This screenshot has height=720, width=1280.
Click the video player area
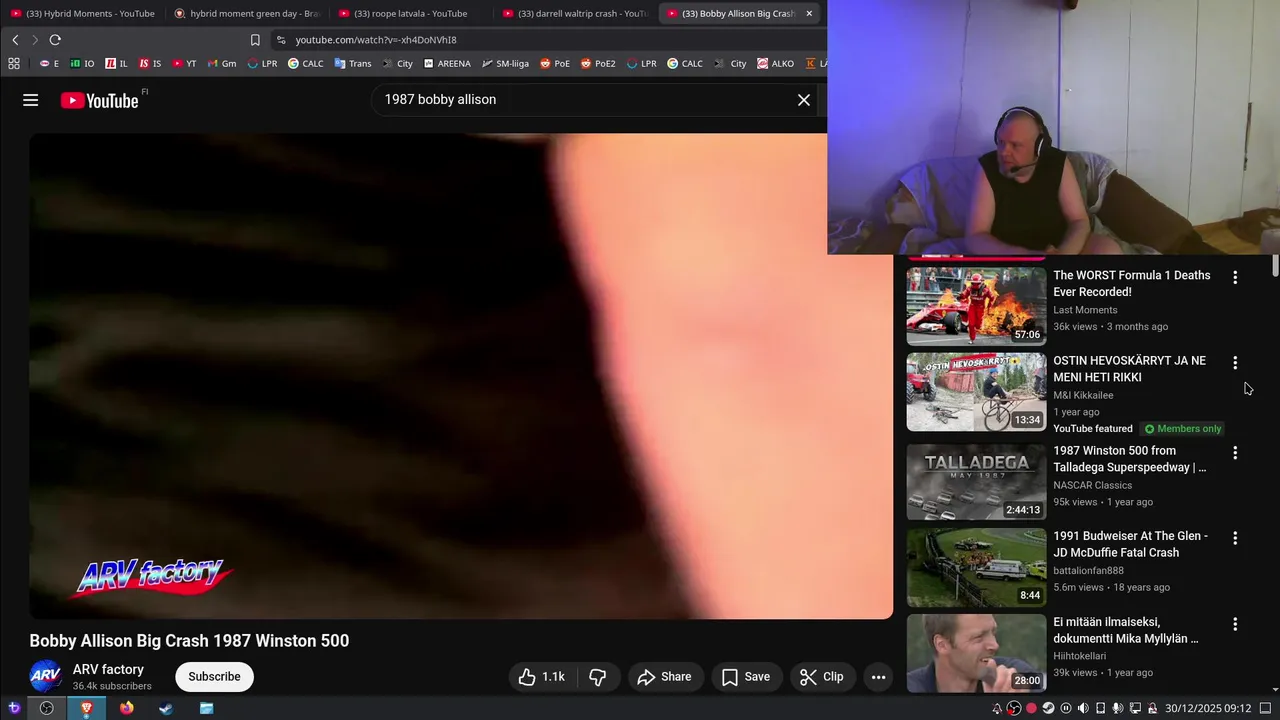(461, 376)
